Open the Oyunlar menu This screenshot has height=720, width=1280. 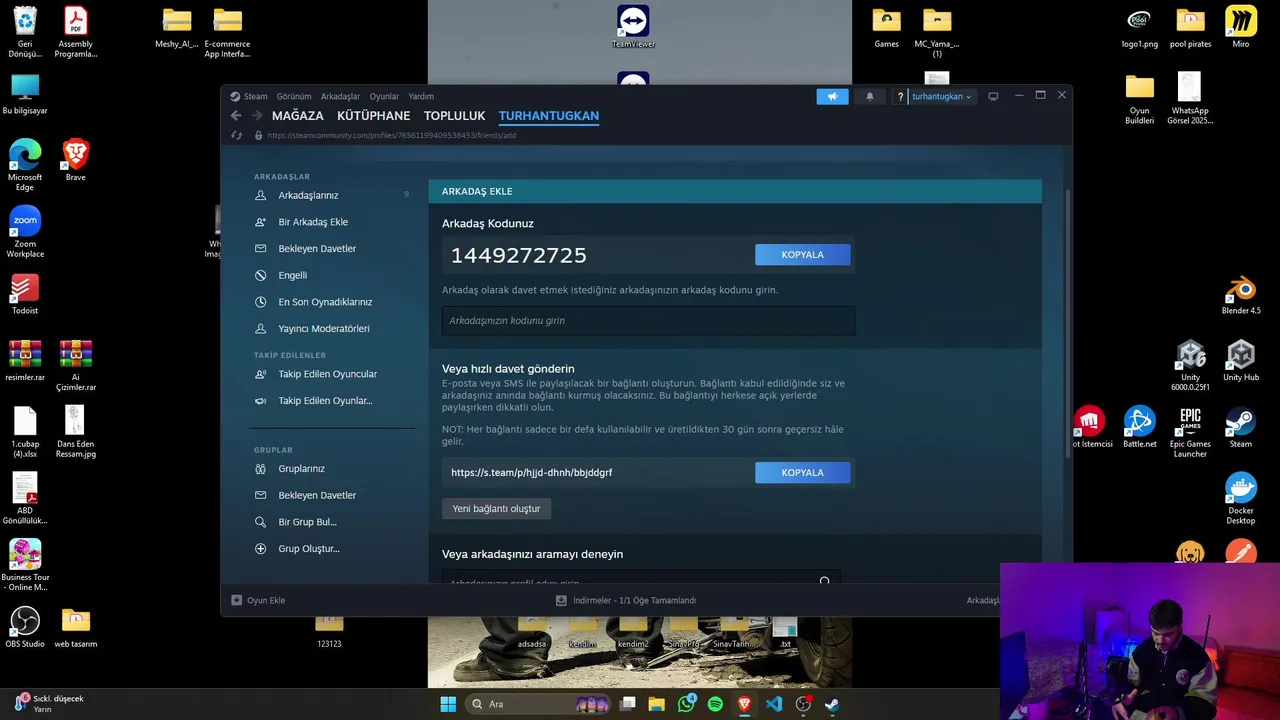coord(384,96)
